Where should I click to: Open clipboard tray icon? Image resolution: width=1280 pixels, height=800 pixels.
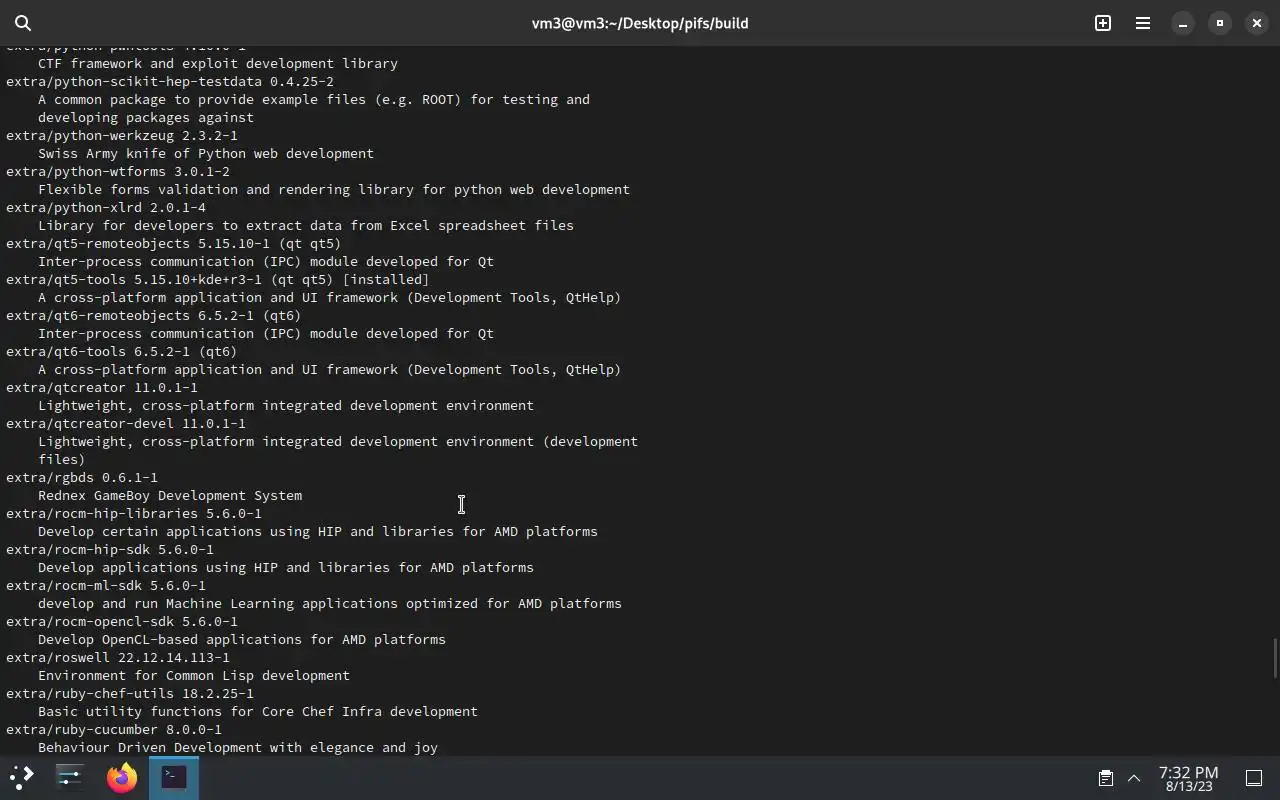point(1105,778)
